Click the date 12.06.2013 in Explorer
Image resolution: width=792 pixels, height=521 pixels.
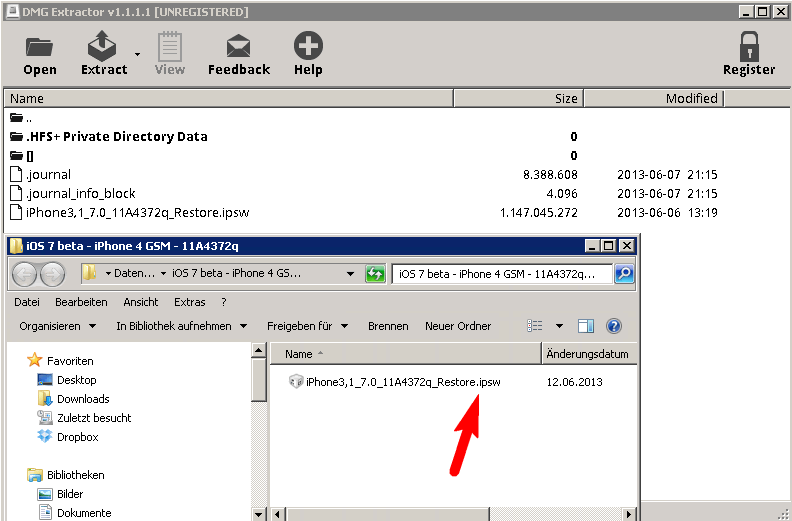click(574, 382)
